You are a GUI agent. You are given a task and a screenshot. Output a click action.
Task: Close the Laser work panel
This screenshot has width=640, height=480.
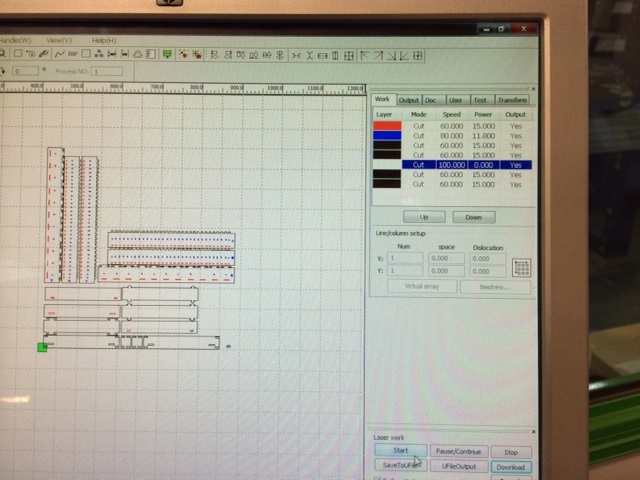click(x=533, y=431)
